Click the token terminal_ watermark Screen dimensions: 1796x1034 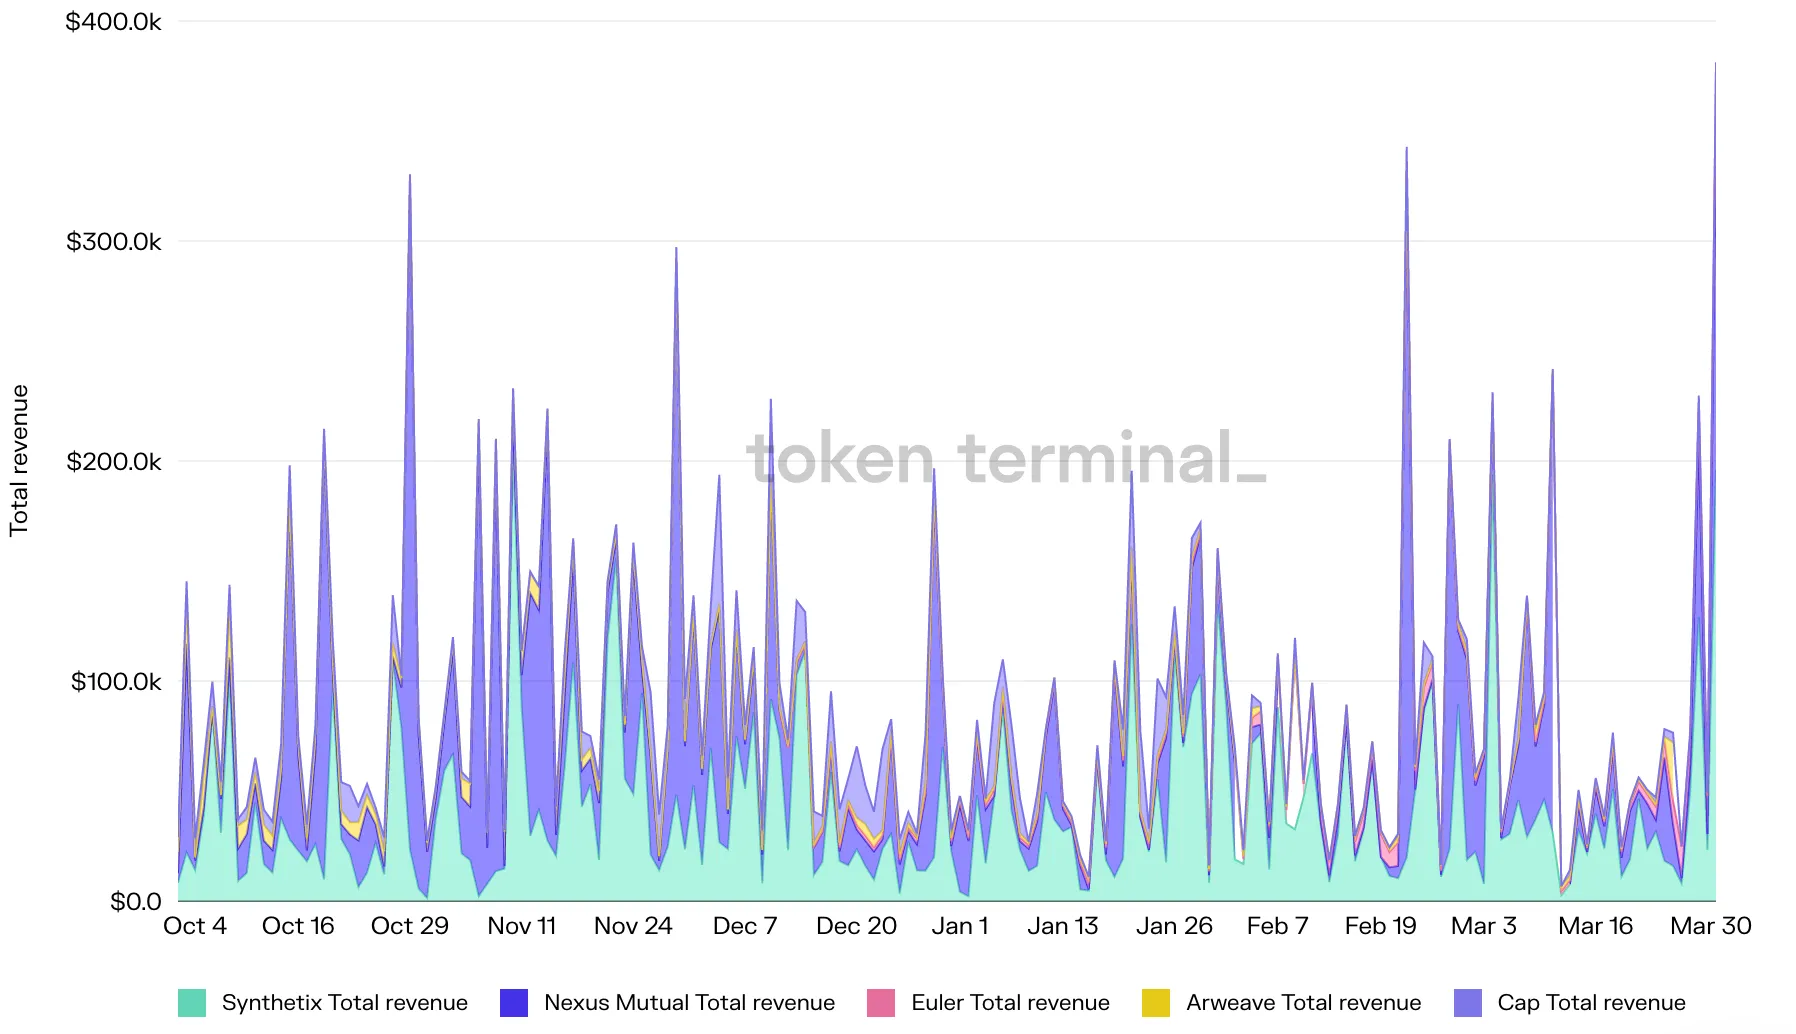(x=1006, y=458)
